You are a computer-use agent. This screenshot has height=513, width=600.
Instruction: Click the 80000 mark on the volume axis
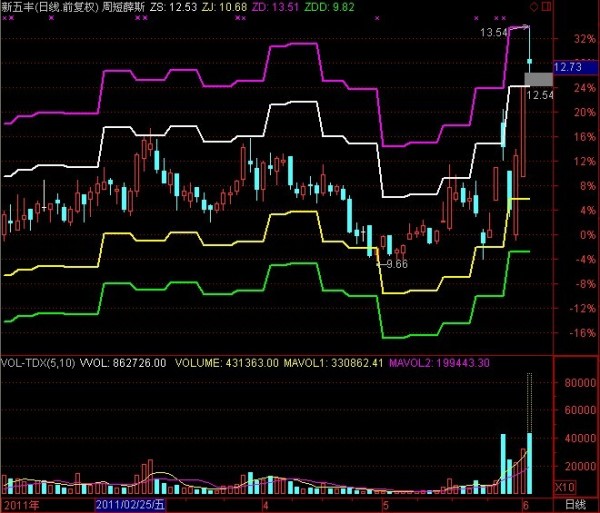point(573,383)
